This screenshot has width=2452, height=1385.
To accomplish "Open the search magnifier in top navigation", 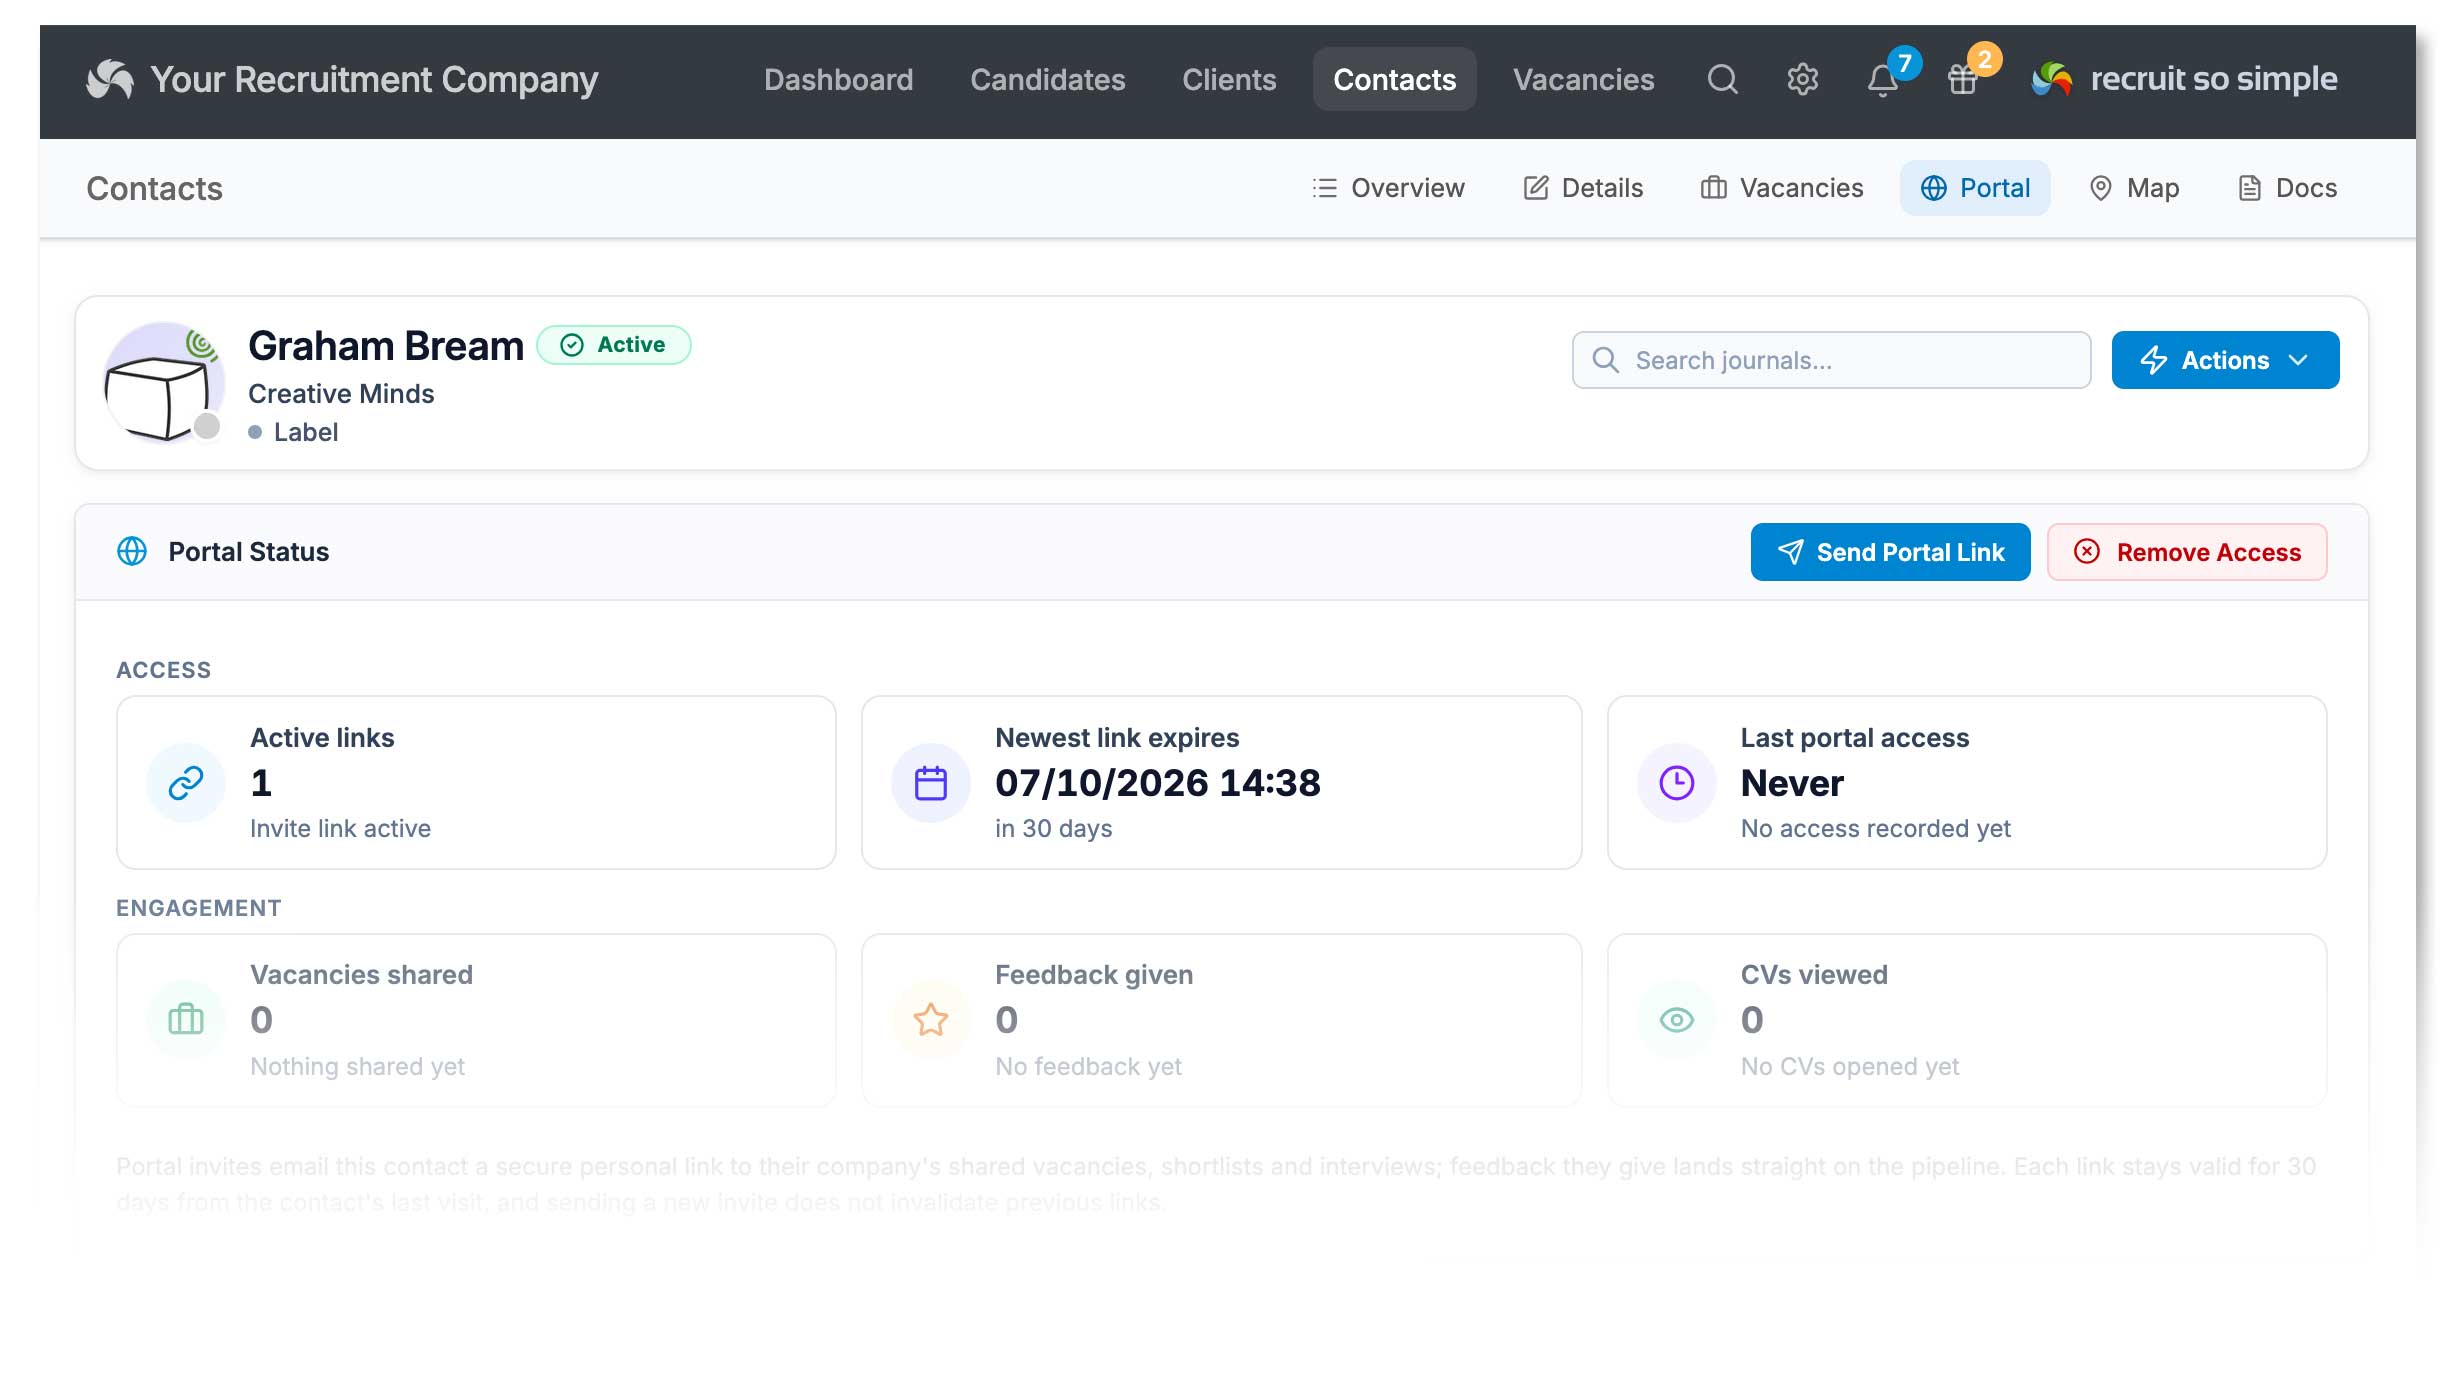I will 1722,79.
